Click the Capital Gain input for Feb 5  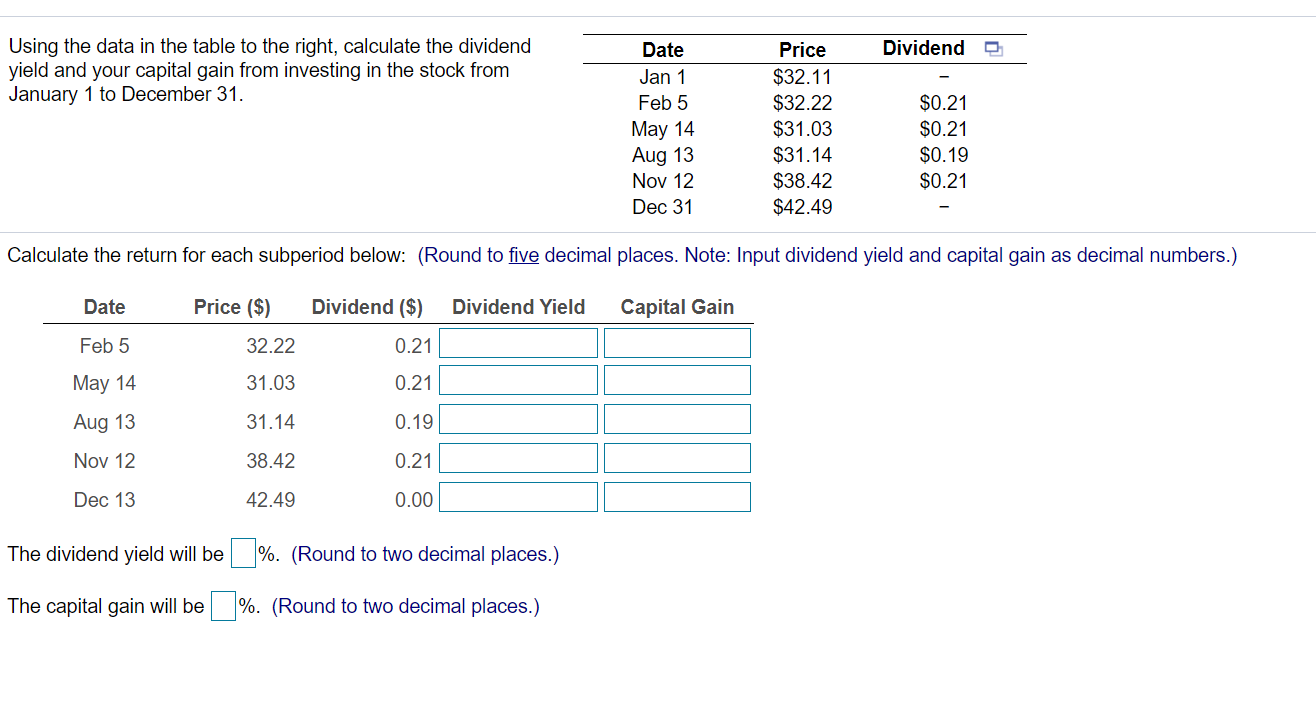(x=677, y=342)
